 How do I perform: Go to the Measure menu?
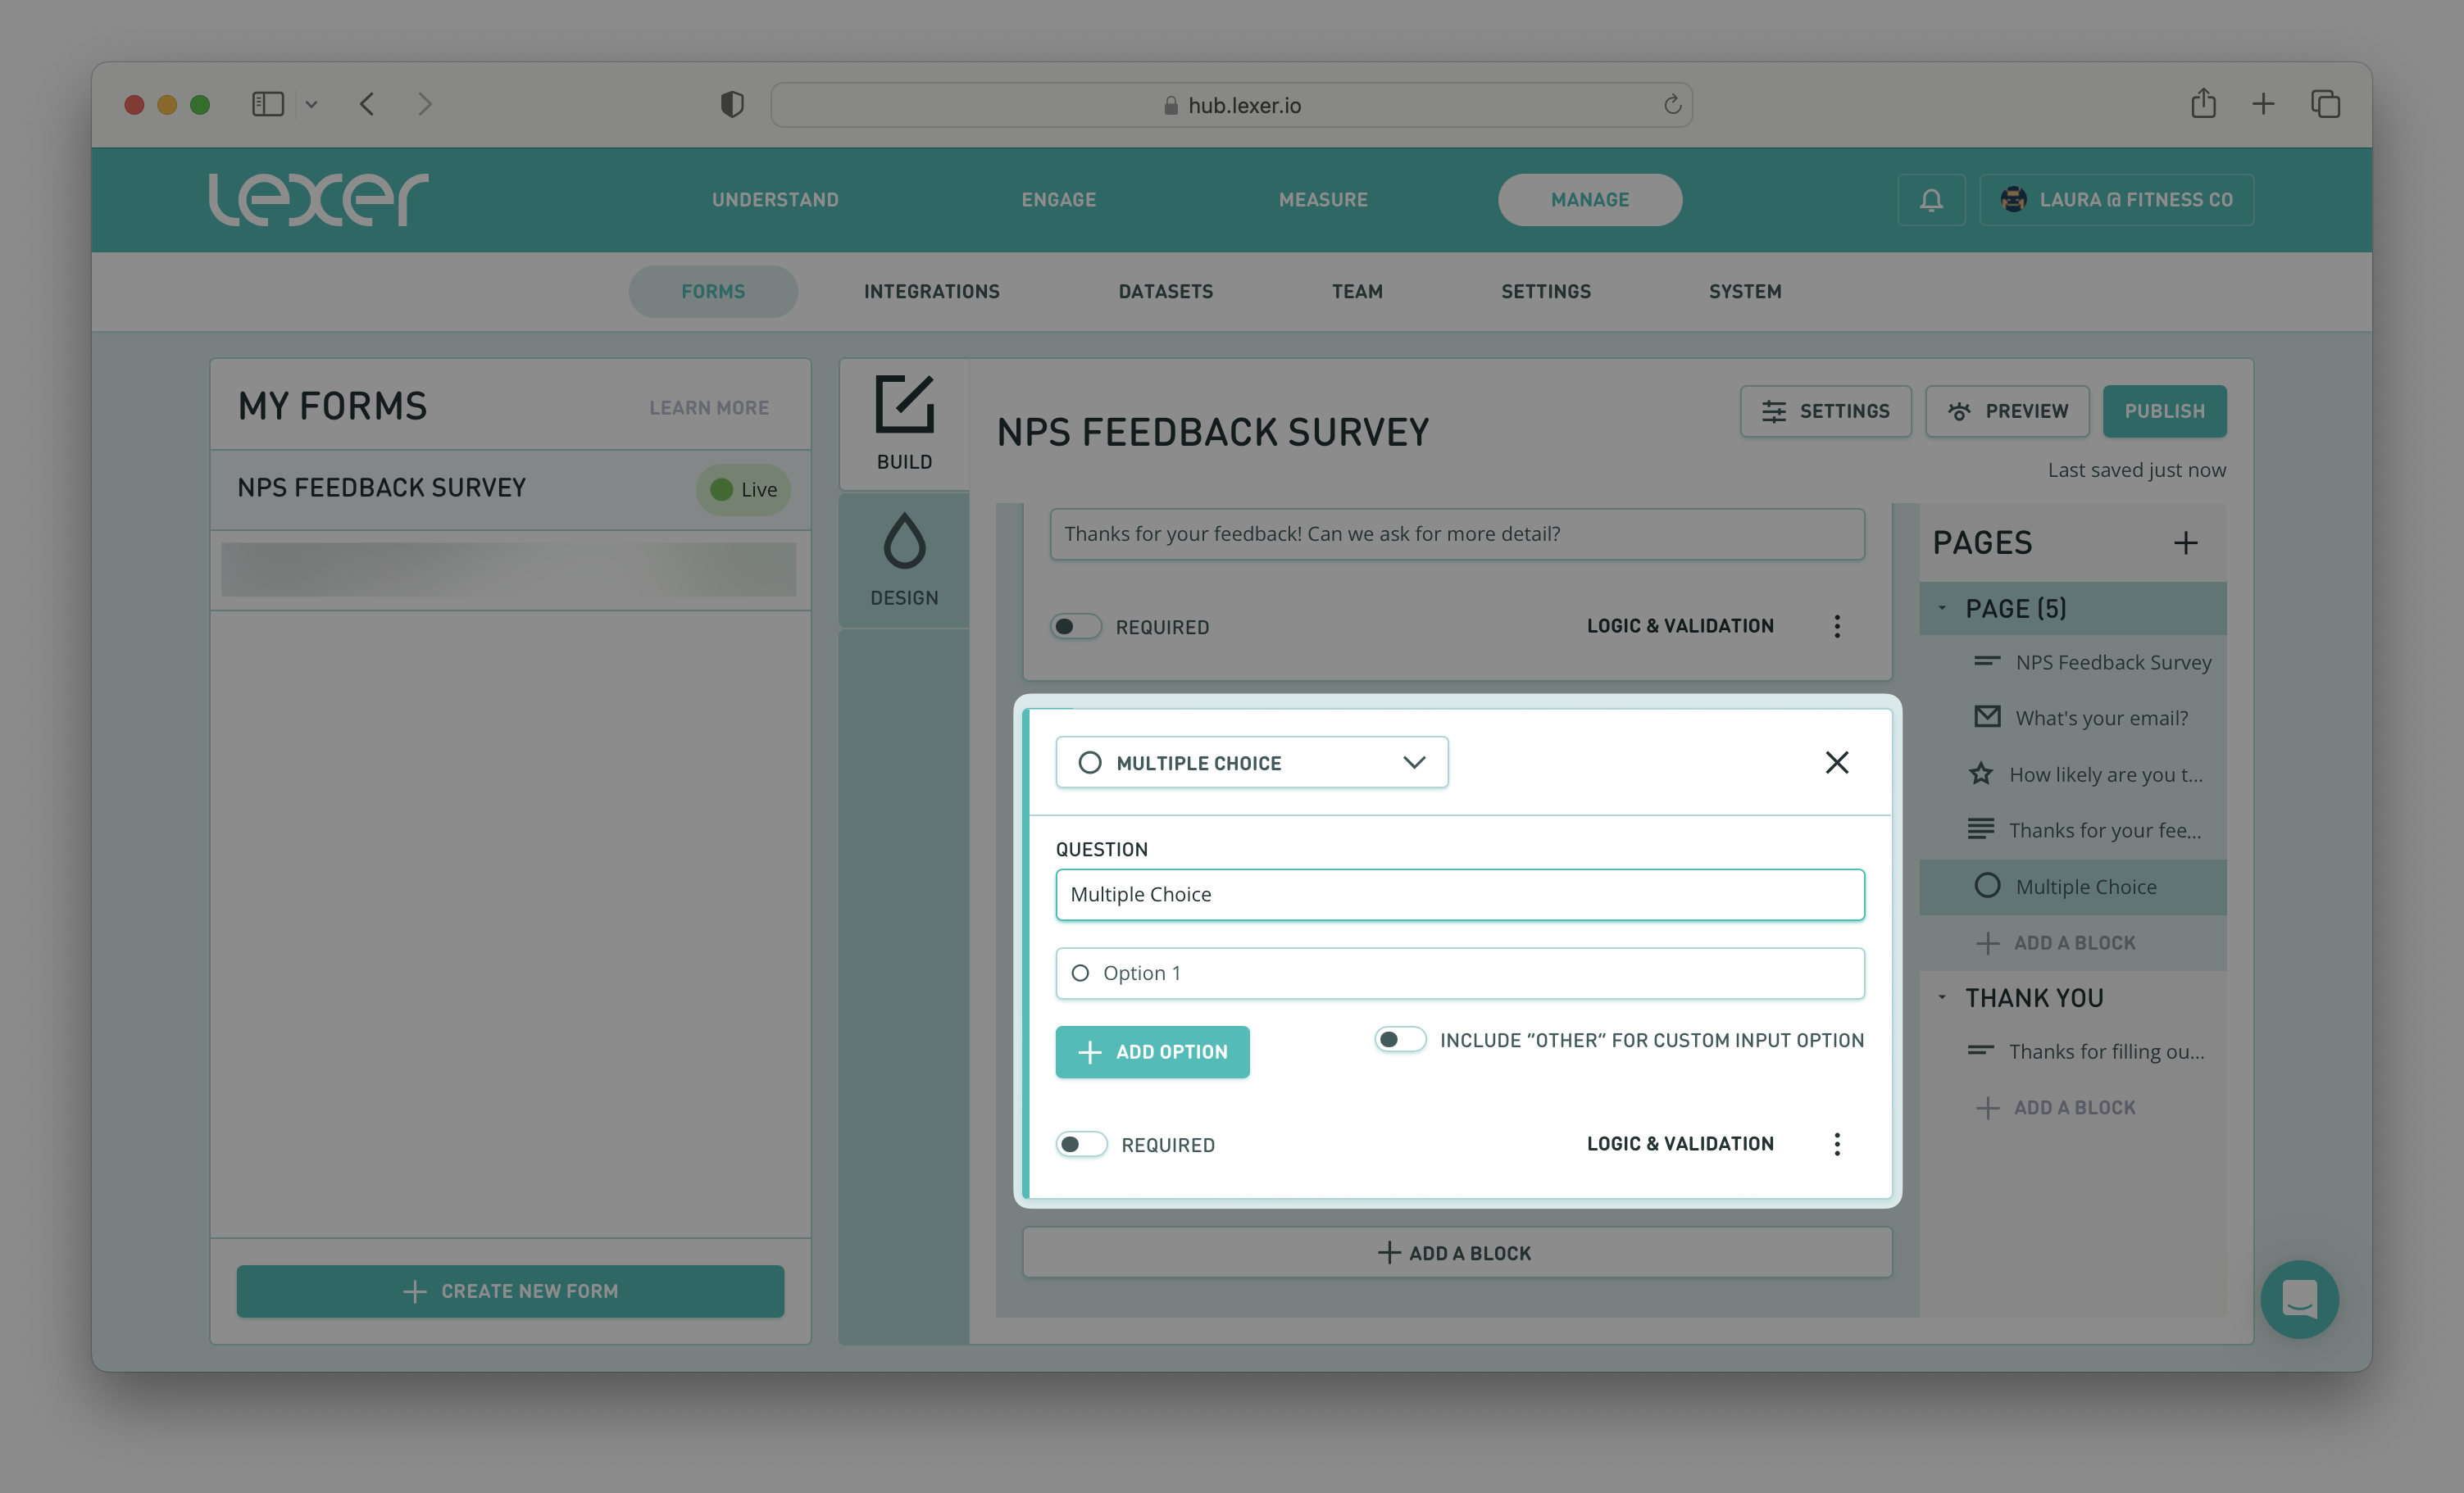tap(1323, 200)
